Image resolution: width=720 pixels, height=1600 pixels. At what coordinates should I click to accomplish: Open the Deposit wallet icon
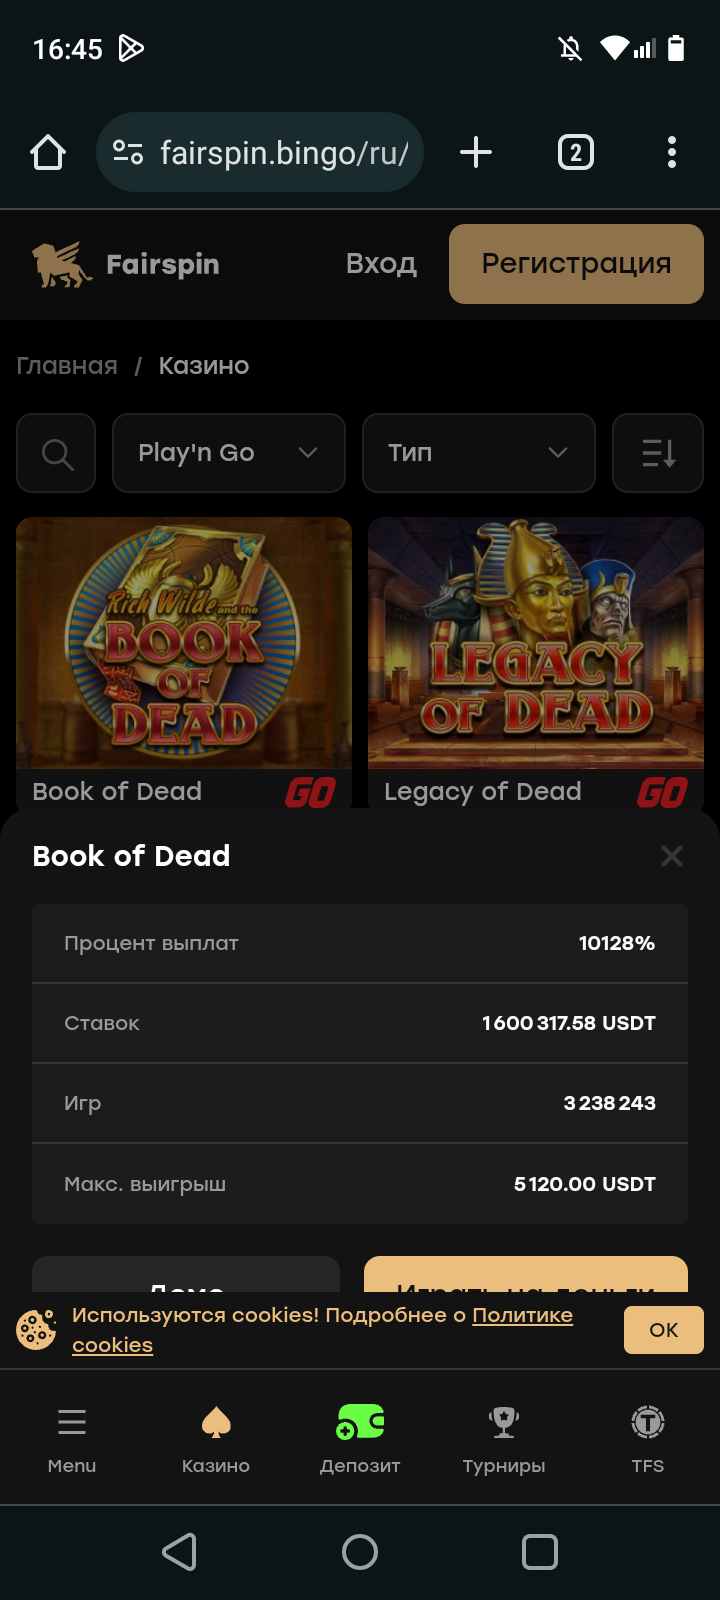(x=360, y=1422)
